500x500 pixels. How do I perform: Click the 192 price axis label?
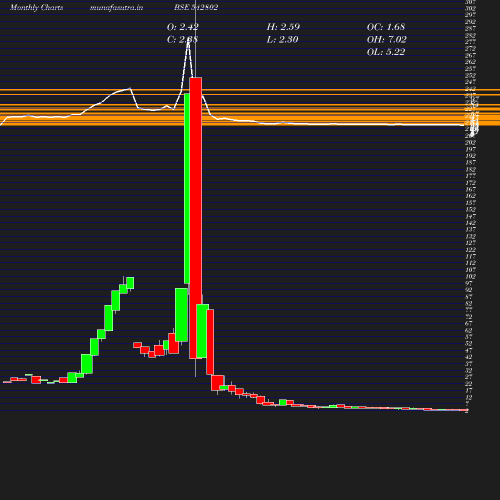(x=470, y=156)
